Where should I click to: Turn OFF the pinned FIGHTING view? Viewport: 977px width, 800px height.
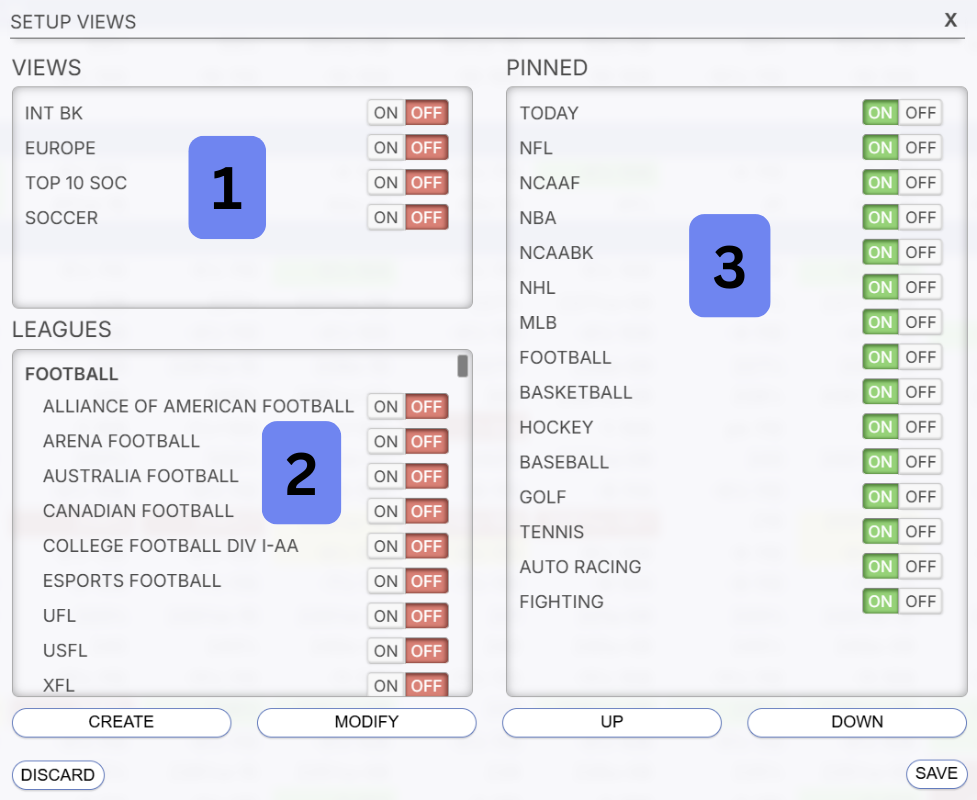coord(920,602)
